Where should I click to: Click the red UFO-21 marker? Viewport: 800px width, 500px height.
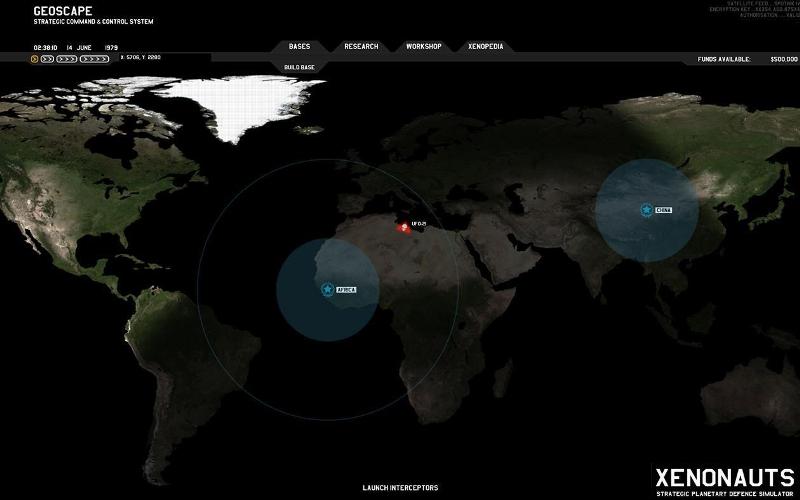(404, 227)
